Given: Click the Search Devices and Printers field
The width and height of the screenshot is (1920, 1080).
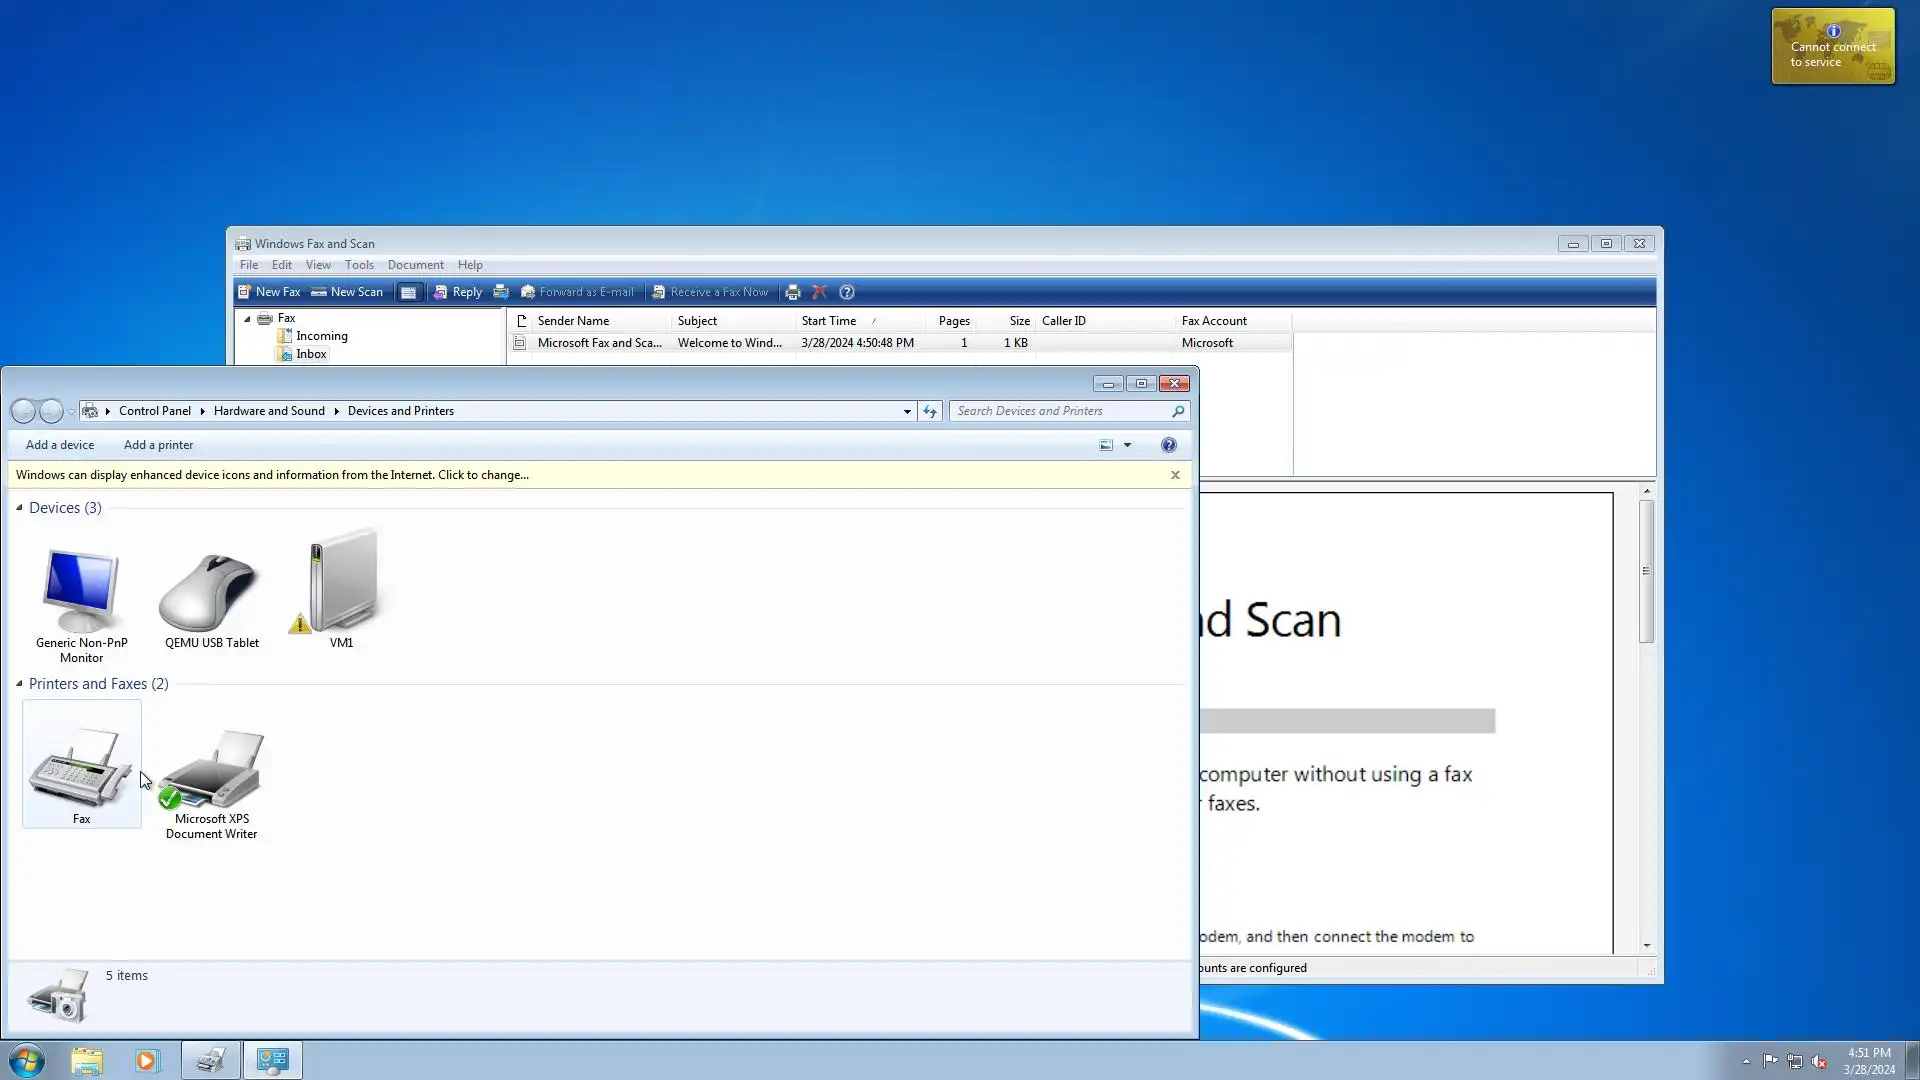Looking at the screenshot, I should (x=1060, y=411).
